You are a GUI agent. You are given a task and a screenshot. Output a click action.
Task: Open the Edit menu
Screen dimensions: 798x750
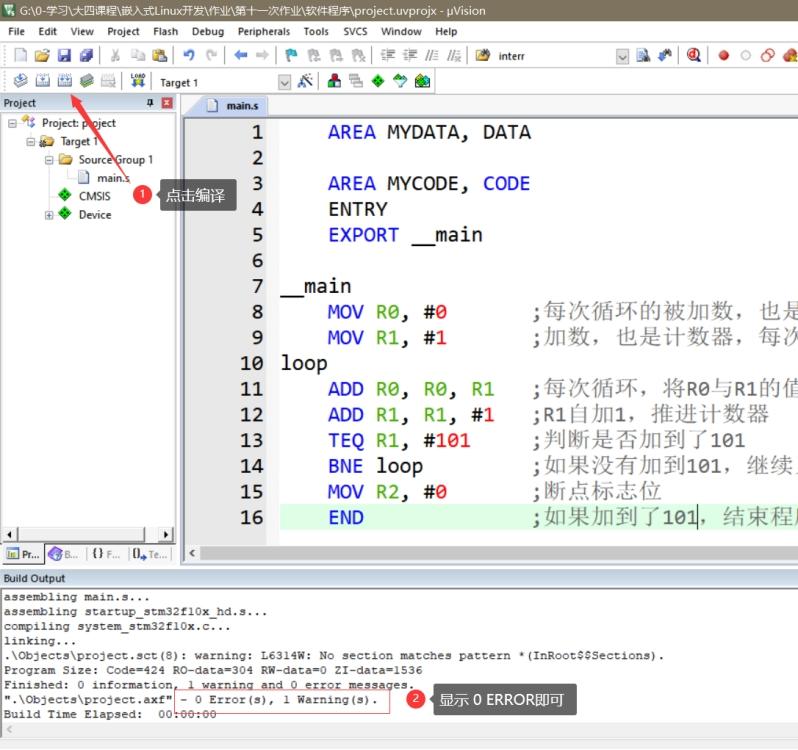pyautogui.click(x=47, y=31)
